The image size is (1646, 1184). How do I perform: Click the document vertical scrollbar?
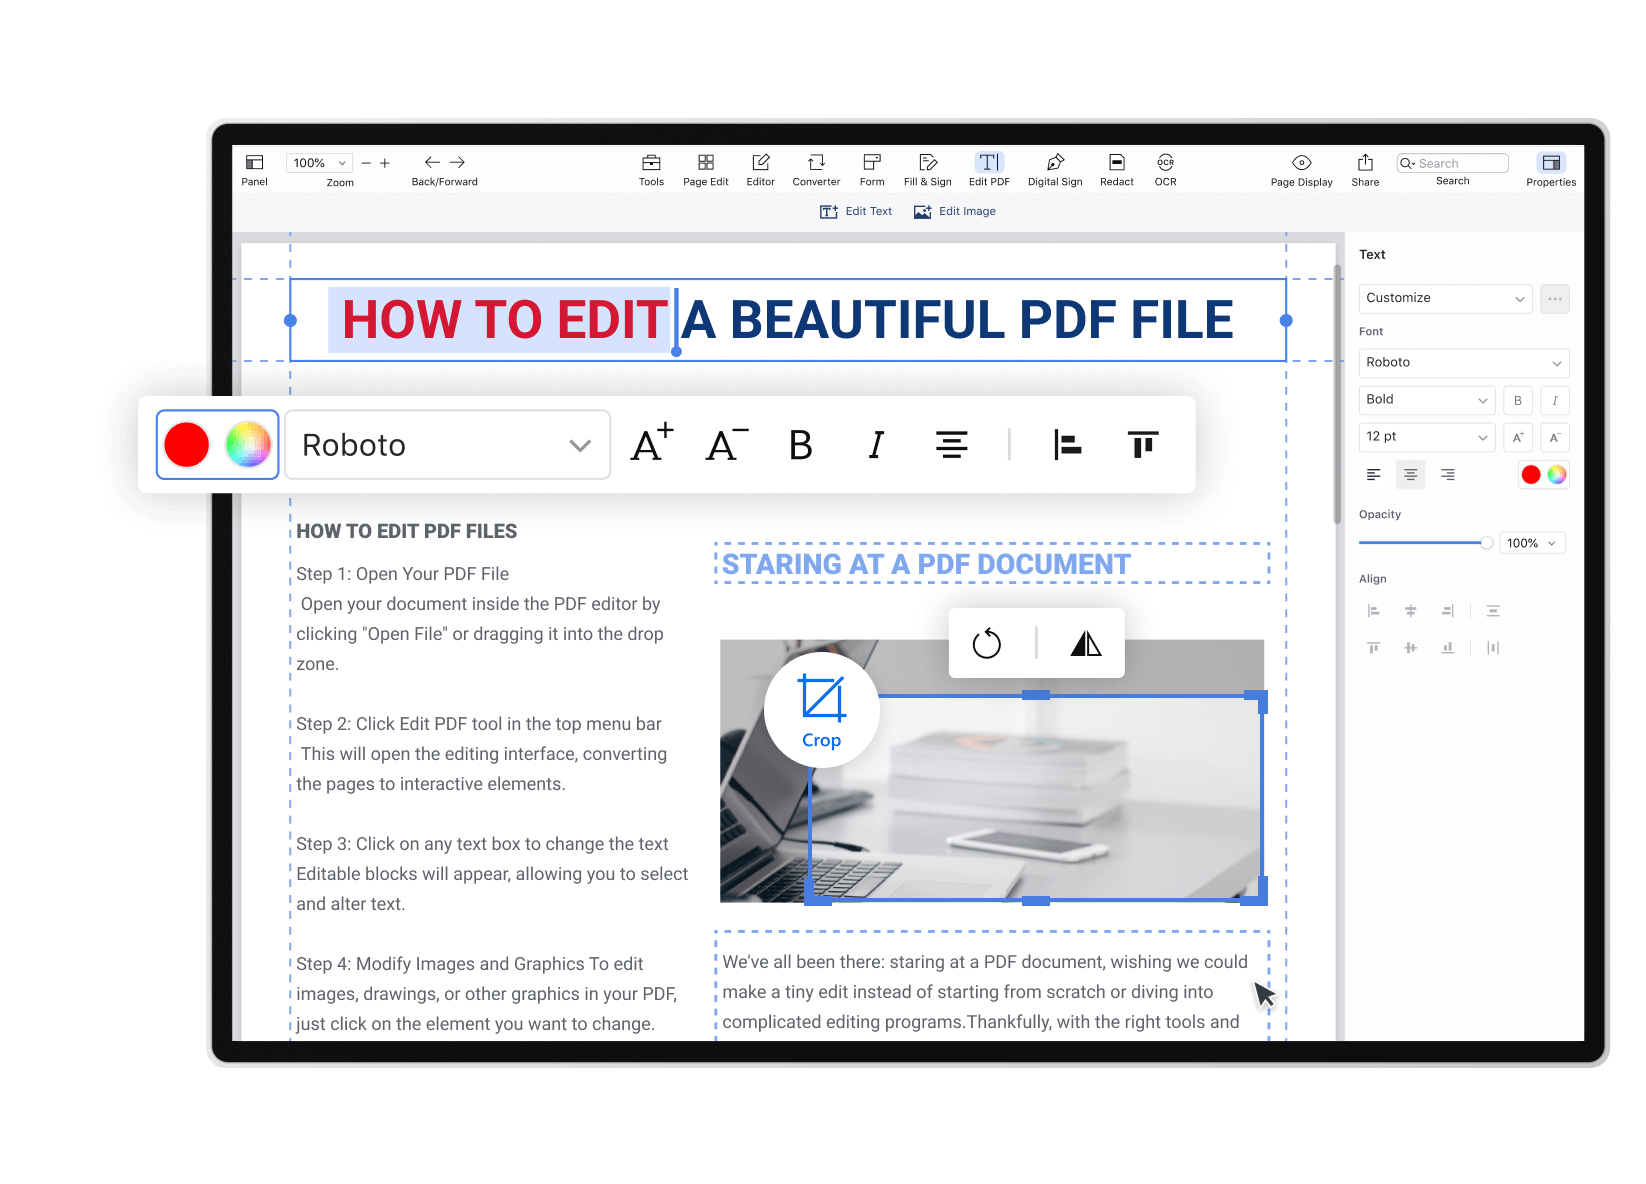(x=1338, y=394)
